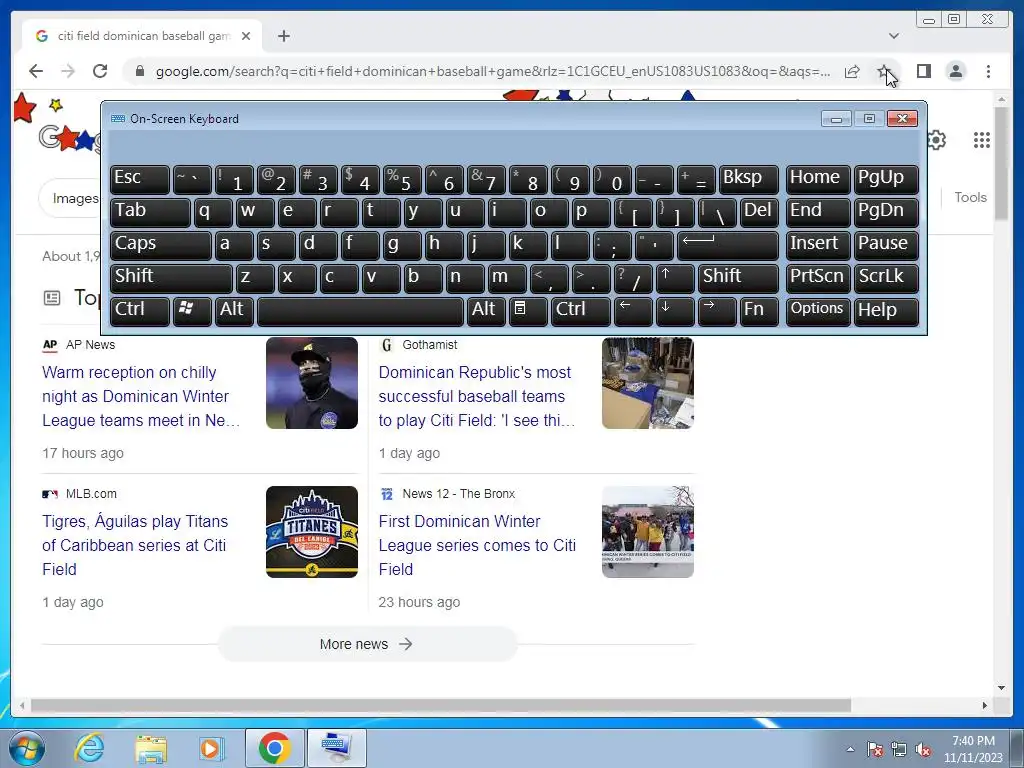This screenshot has width=1024, height=768.
Task: Open Windows Explorer from taskbar
Action: coord(151,748)
